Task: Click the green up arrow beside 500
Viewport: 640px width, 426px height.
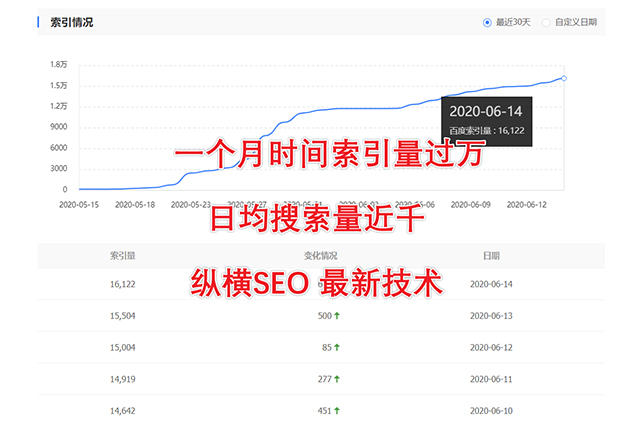Action: [x=337, y=315]
